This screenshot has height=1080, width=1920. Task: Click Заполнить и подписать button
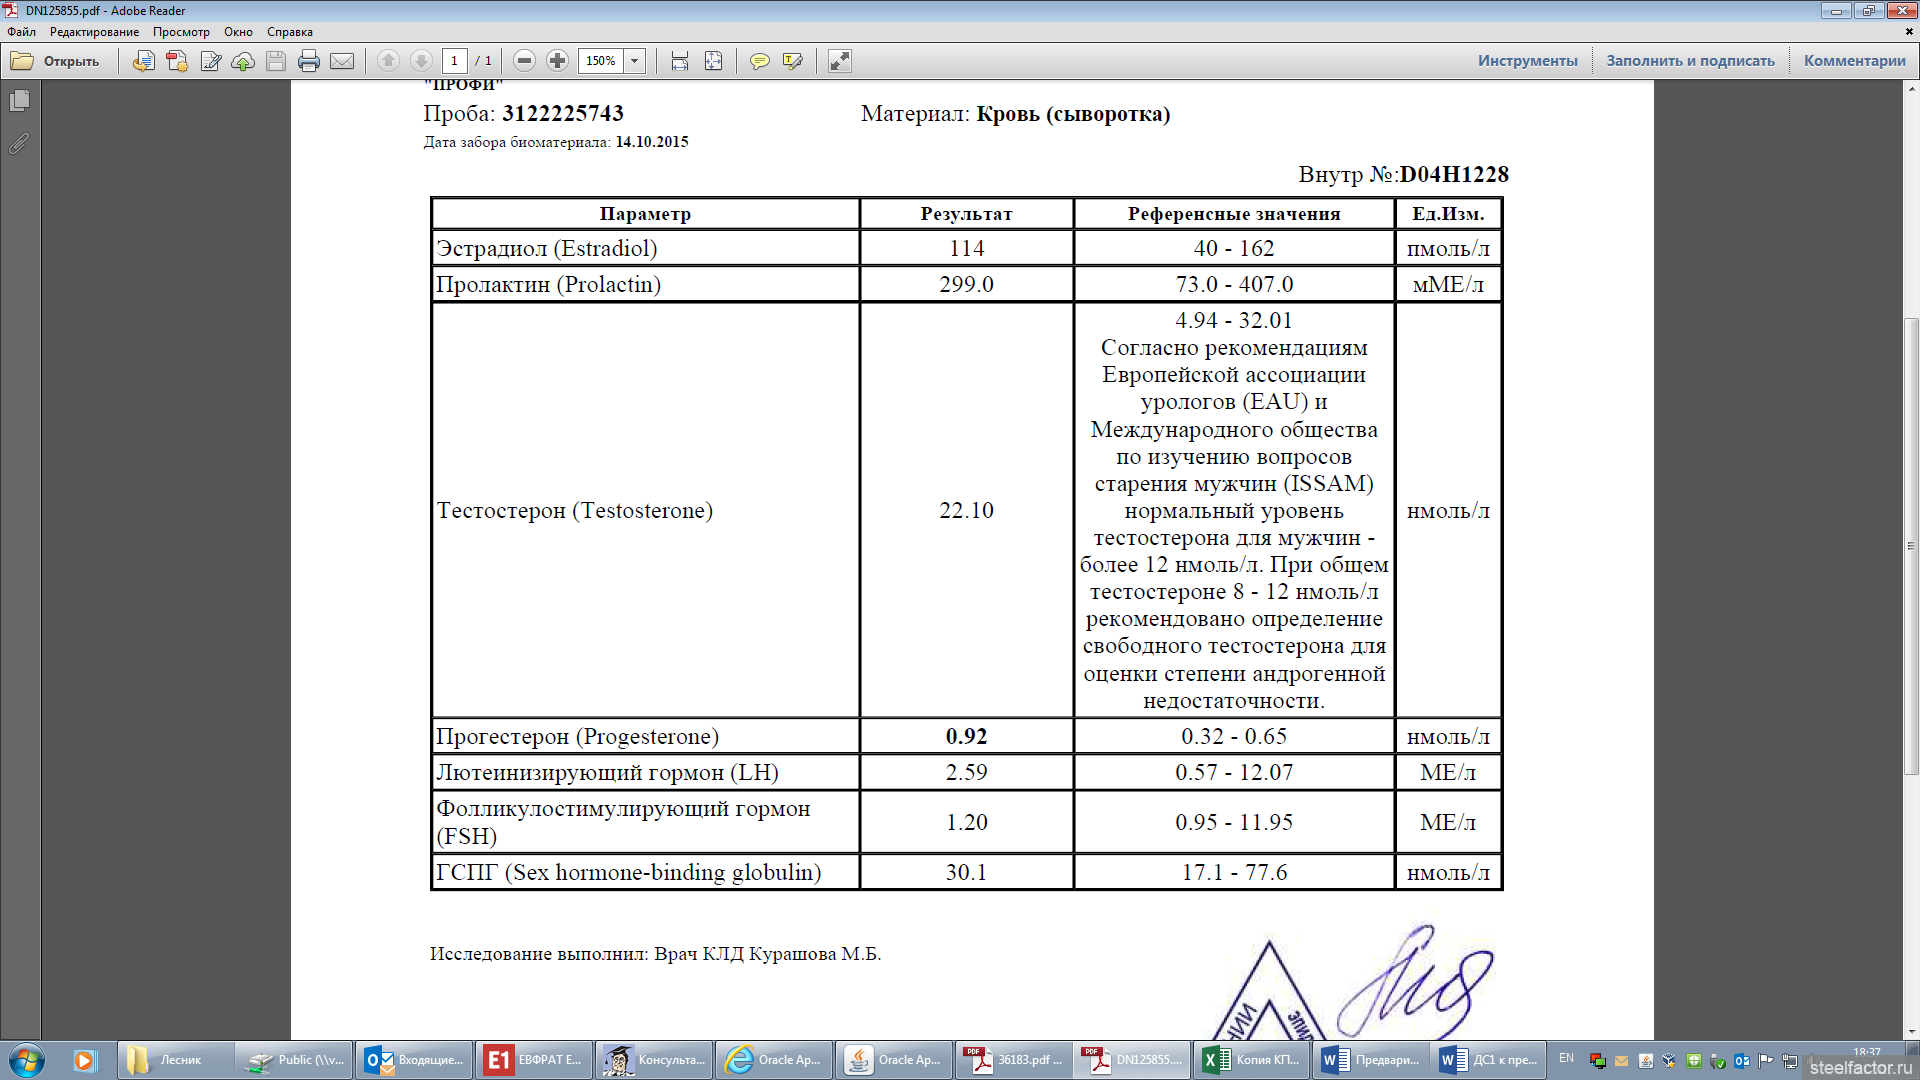(1690, 61)
